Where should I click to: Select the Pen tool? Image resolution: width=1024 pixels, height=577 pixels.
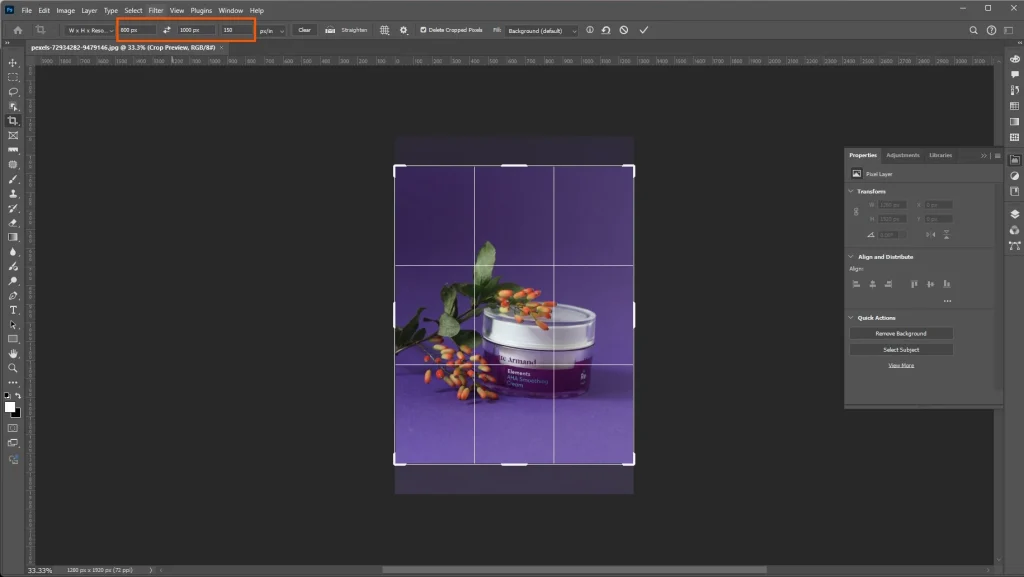[13, 296]
